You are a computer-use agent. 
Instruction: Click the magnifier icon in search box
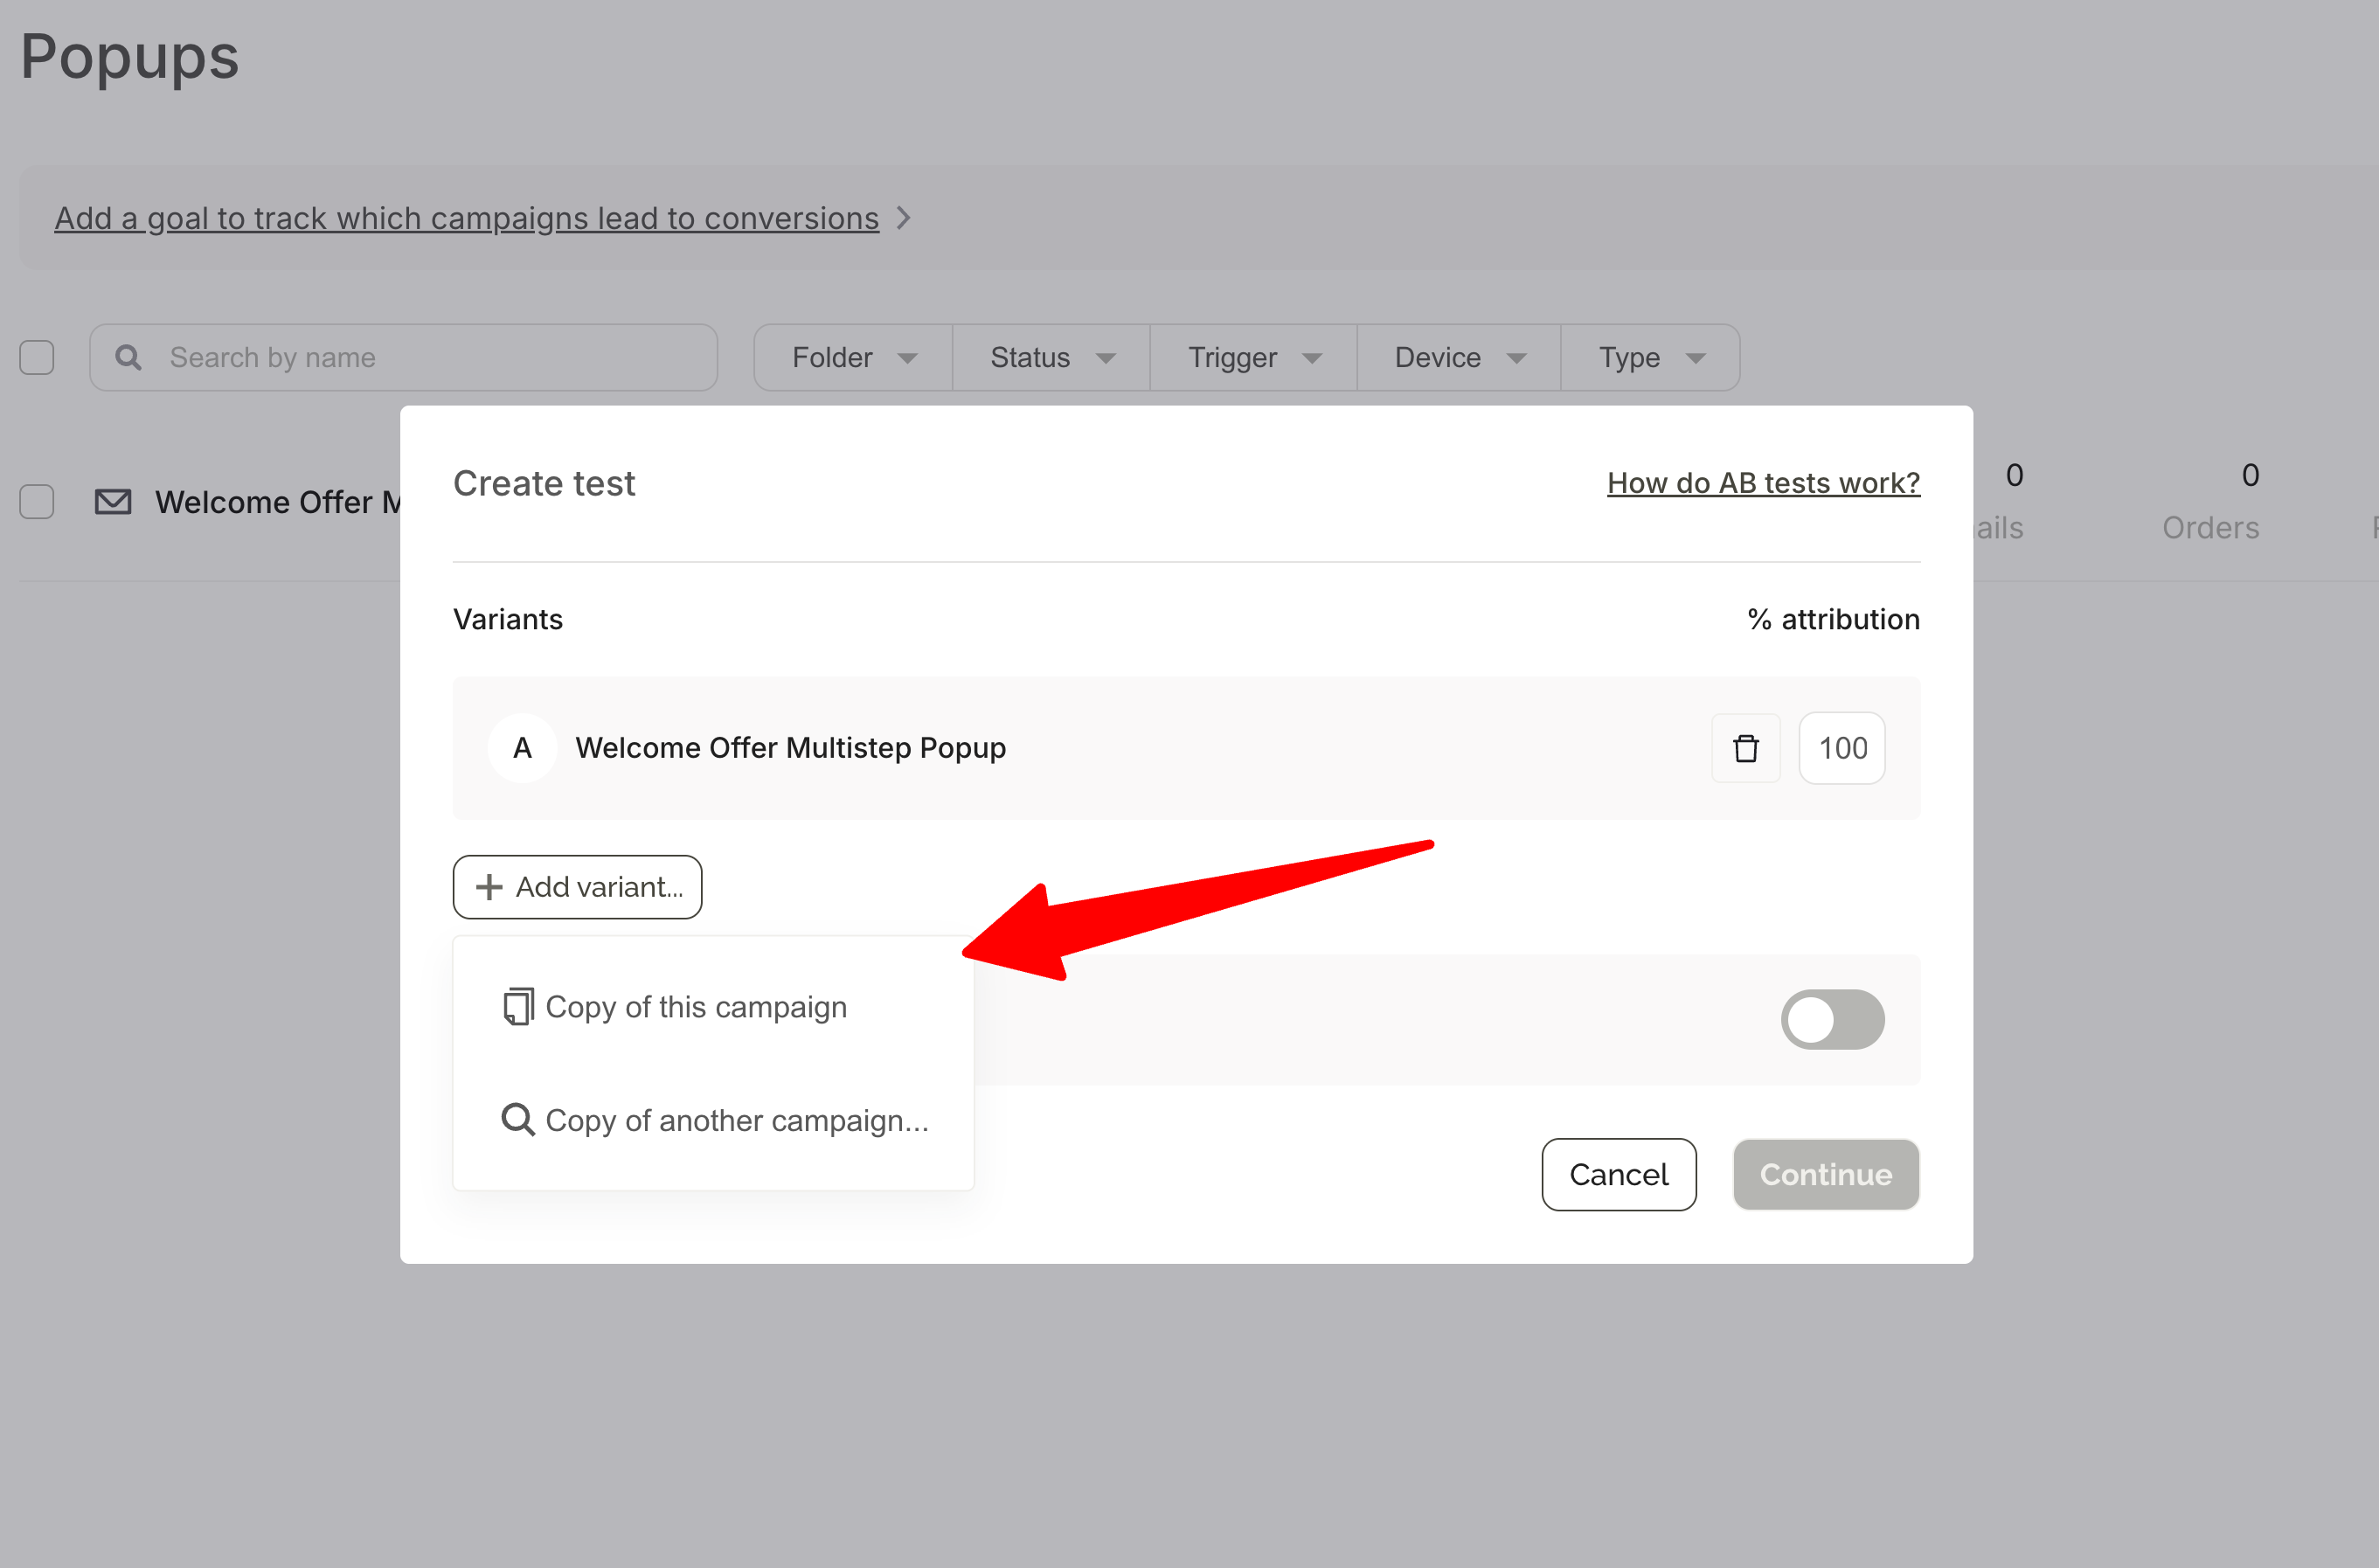(x=128, y=357)
